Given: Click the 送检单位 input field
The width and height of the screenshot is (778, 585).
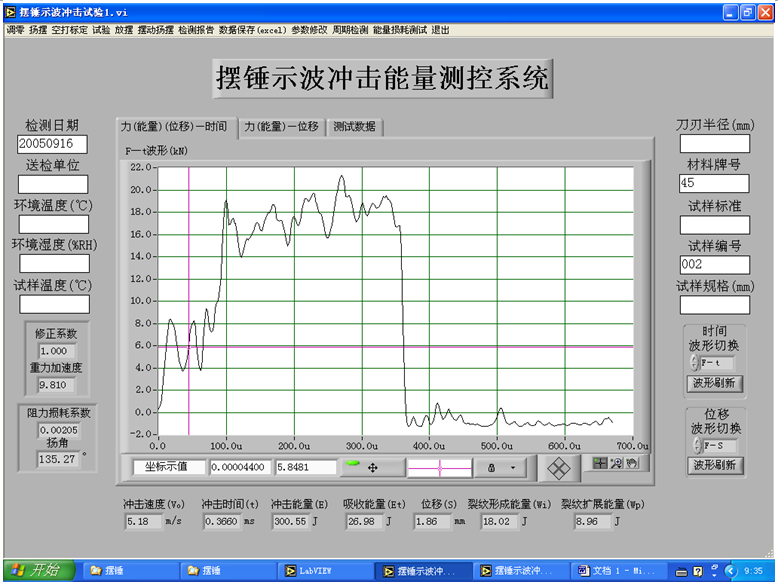Looking at the screenshot, I should click(x=53, y=184).
